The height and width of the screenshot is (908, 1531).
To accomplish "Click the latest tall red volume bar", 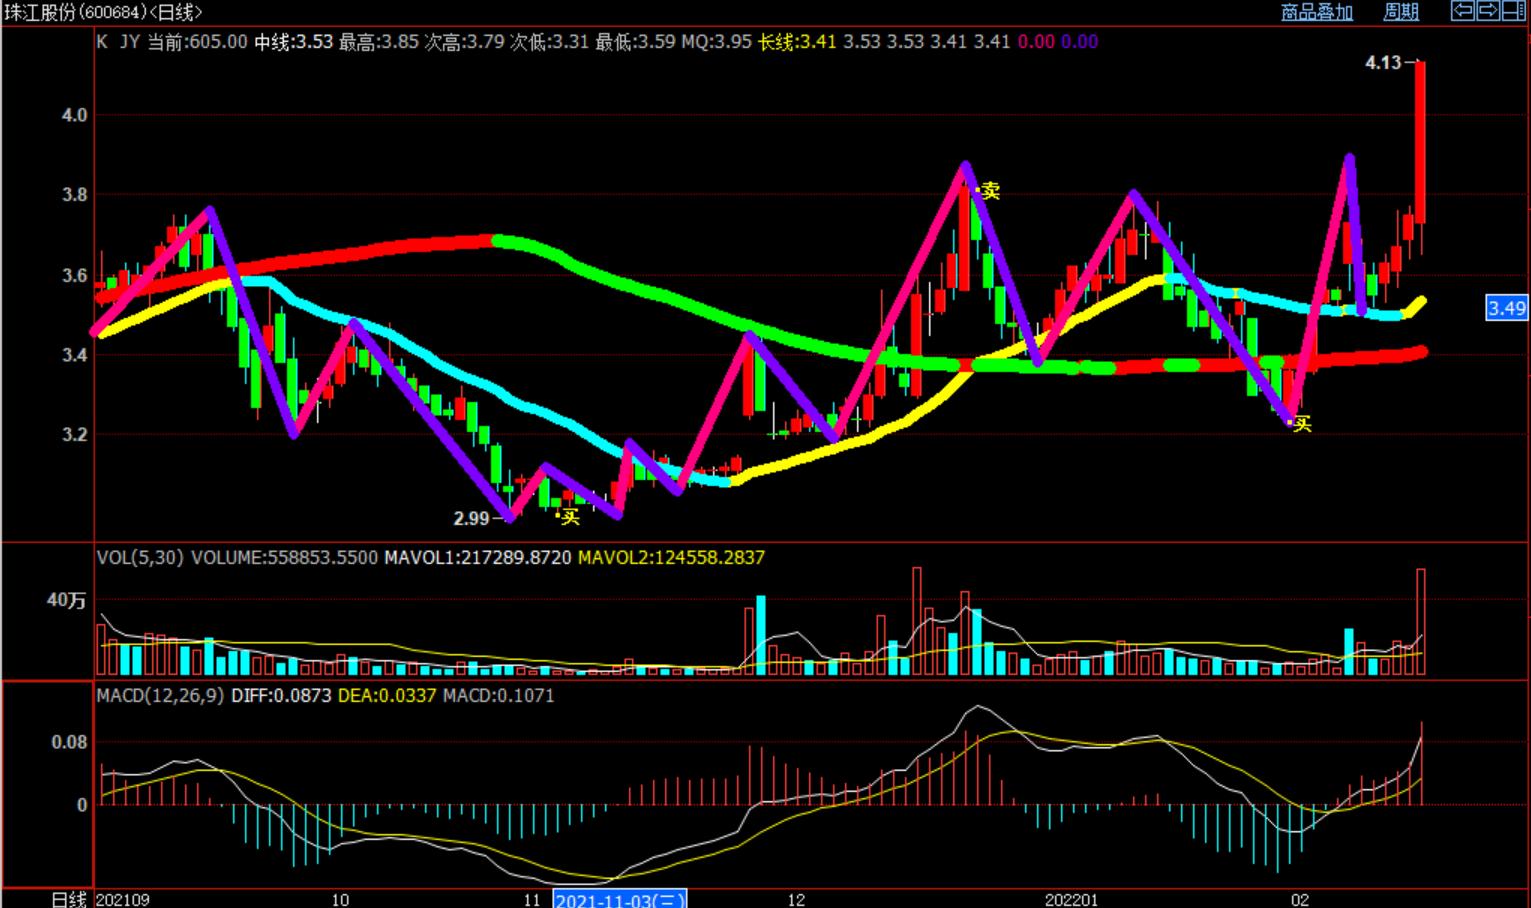I will pyautogui.click(x=1421, y=621).
